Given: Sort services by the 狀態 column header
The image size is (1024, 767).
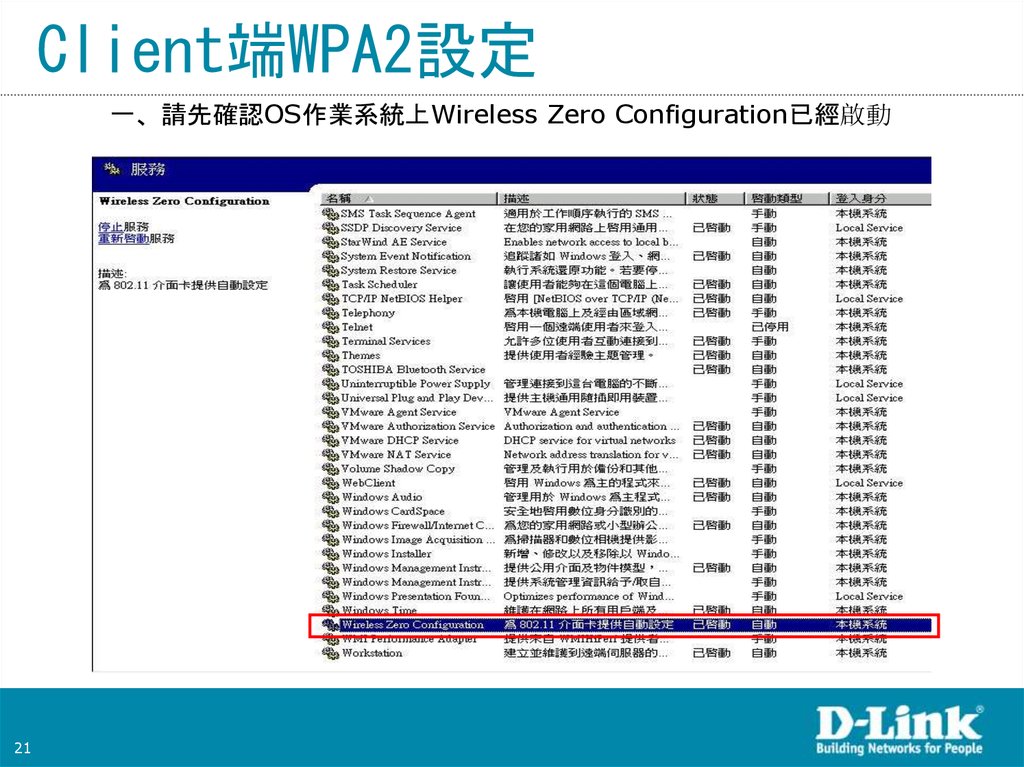Looking at the screenshot, I should [714, 198].
